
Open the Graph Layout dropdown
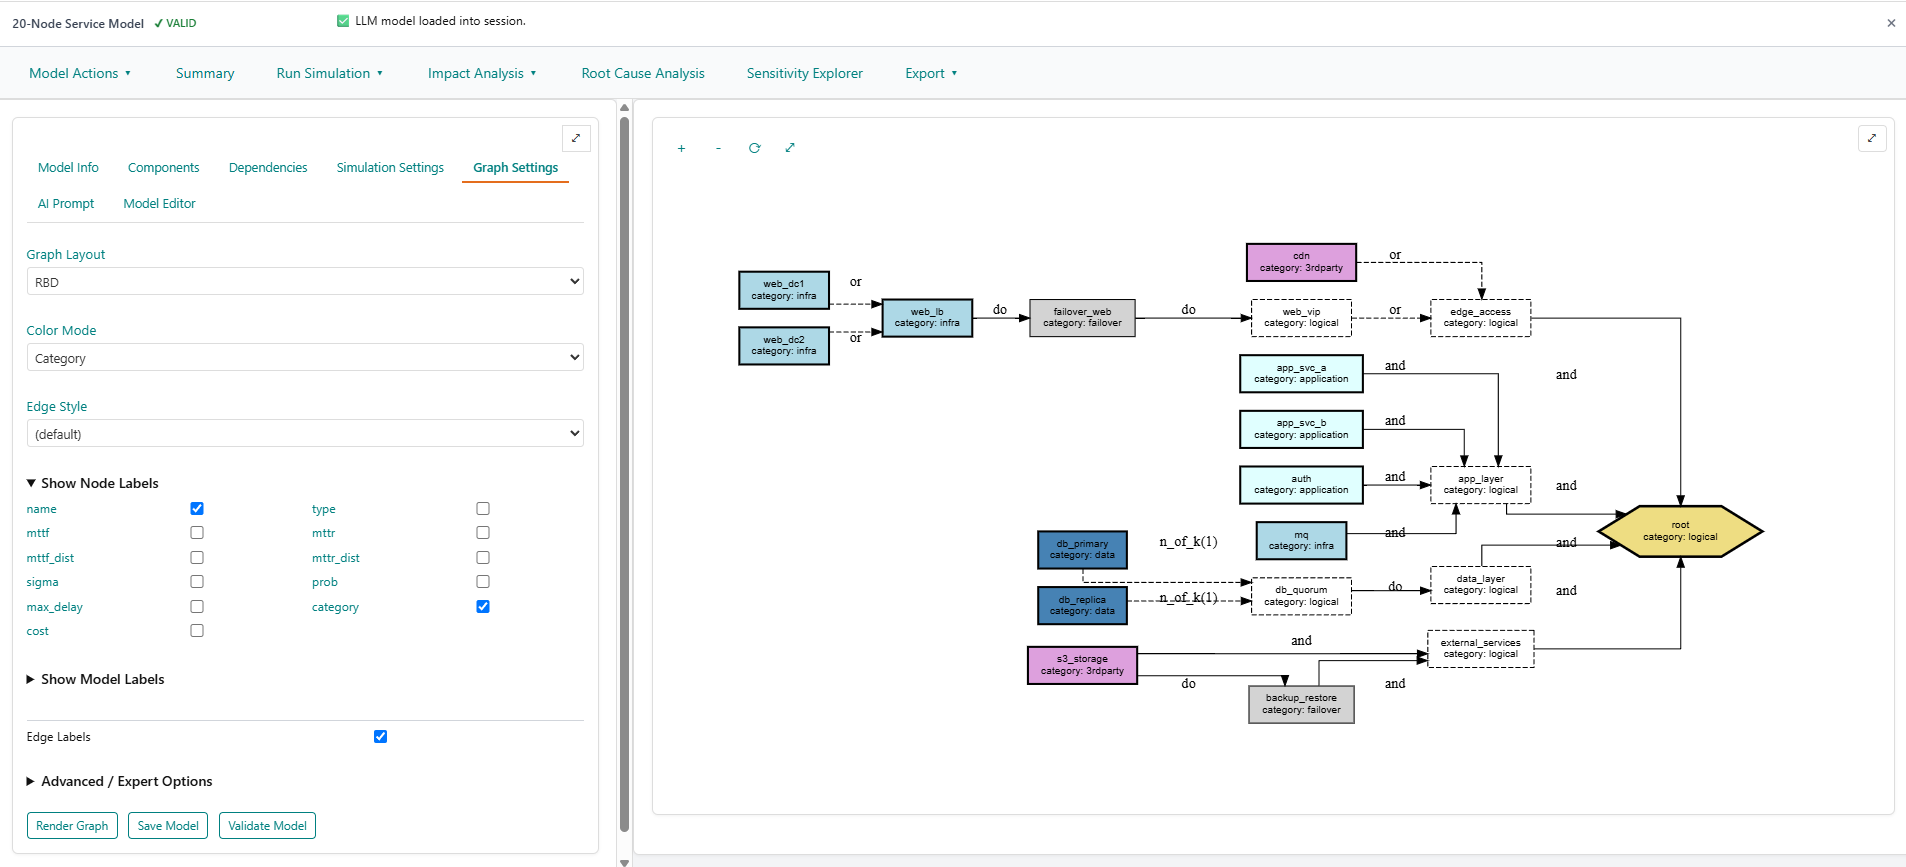coord(305,282)
